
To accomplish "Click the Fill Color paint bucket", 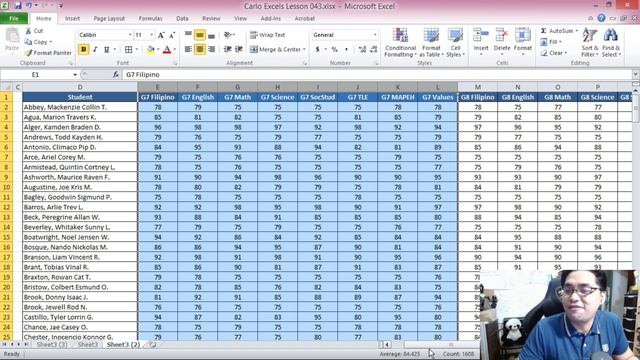I will (x=151, y=49).
